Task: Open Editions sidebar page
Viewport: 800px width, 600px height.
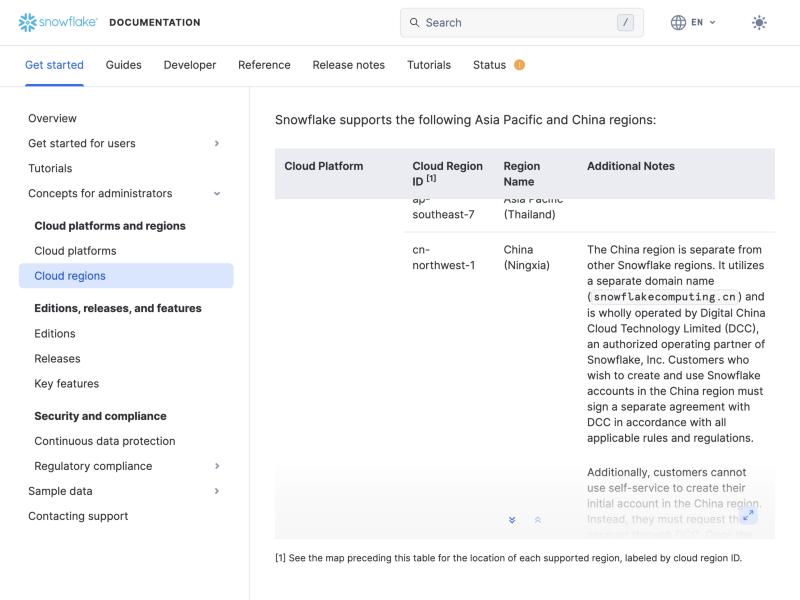Action: (55, 334)
